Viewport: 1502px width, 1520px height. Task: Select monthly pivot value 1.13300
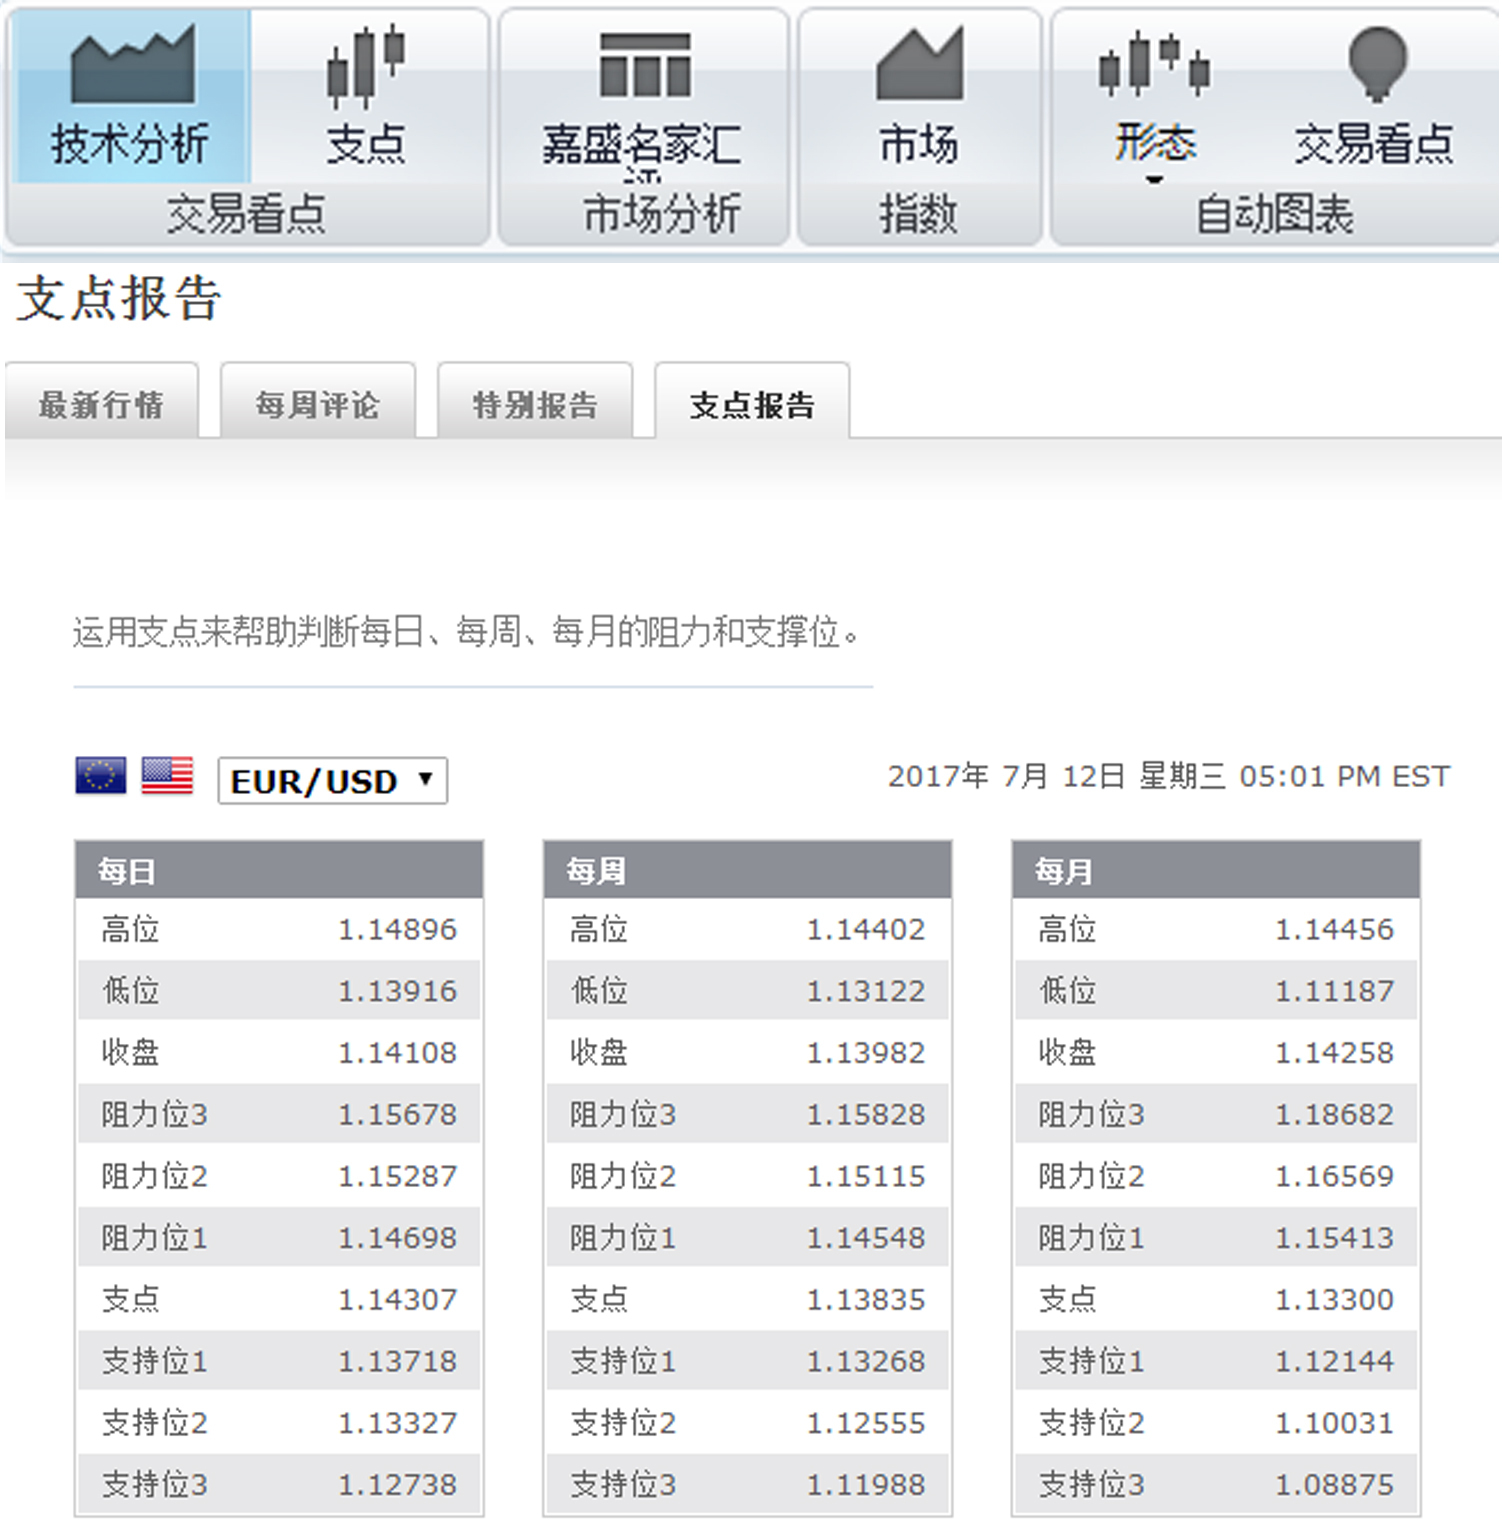point(1334,1299)
